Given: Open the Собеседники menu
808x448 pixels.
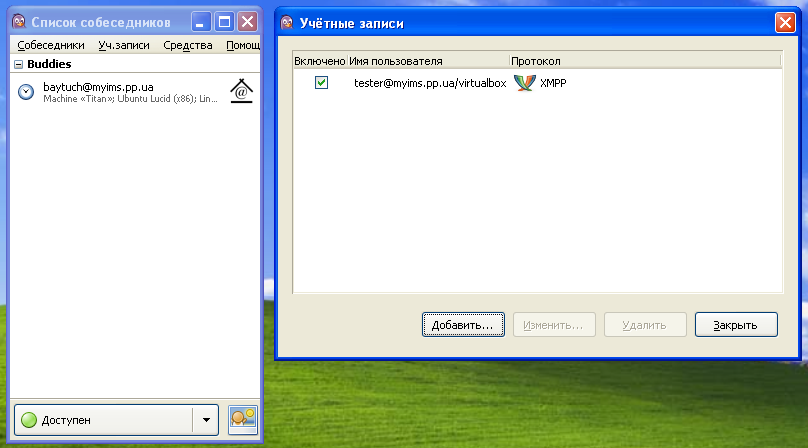Looking at the screenshot, I should pos(51,45).
